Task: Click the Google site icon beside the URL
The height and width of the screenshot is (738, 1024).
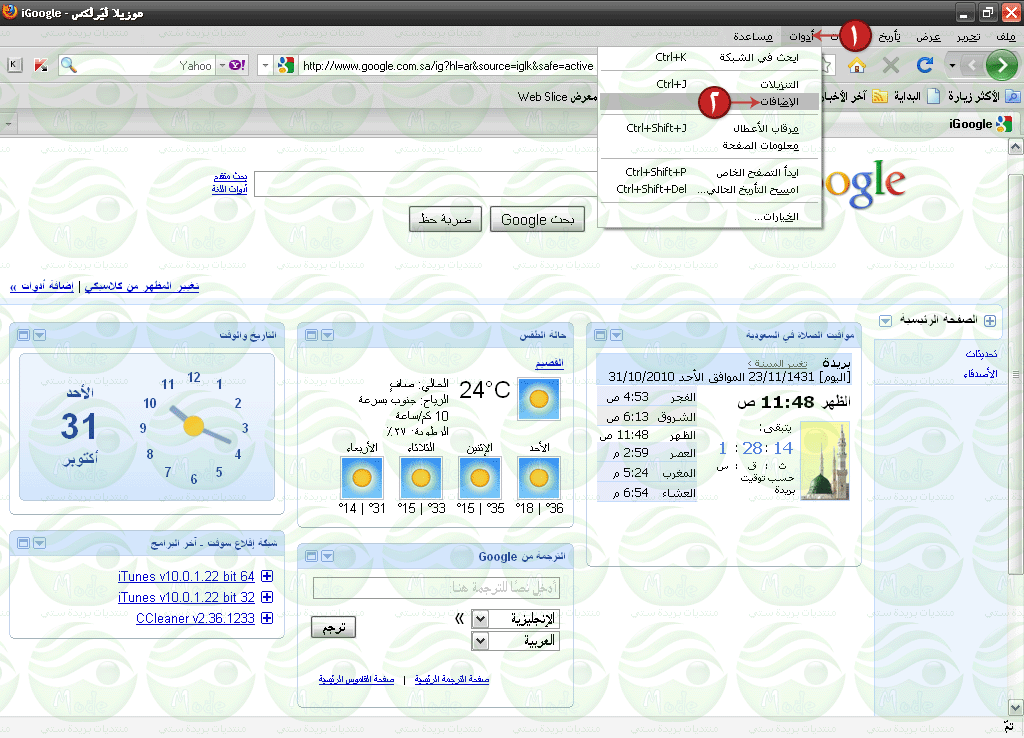Action: point(285,65)
